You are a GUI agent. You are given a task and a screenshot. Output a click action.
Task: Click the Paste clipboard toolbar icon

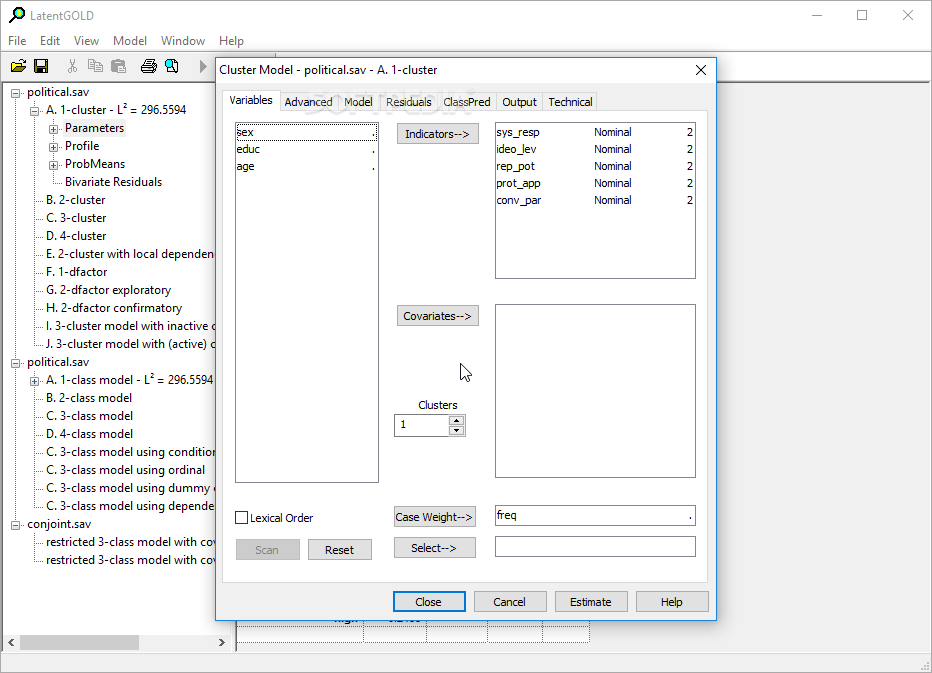119,66
